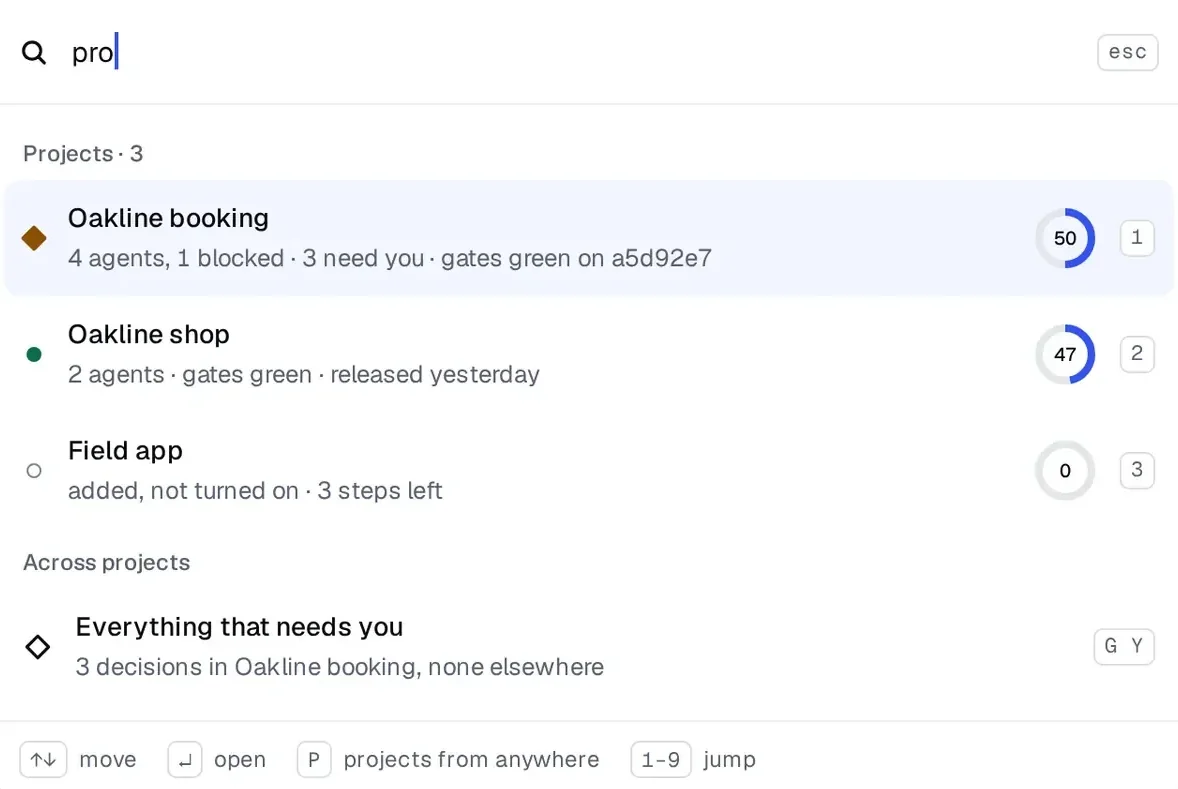
Task: Click the outlined diamond icon for Everything that needs you
Action: click(38, 647)
